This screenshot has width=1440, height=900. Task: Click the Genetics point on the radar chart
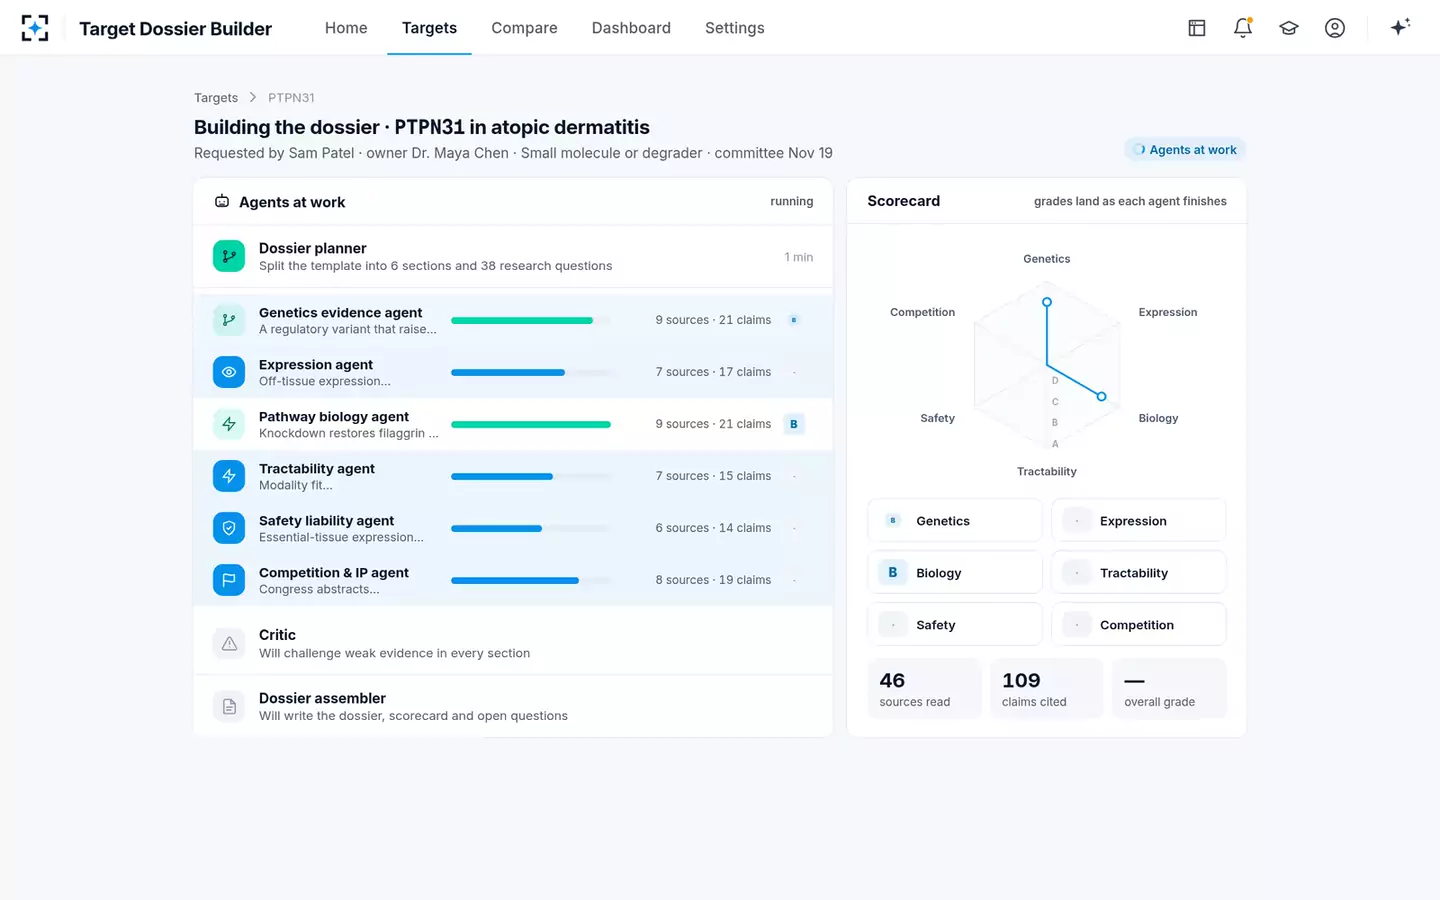pos(1047,302)
